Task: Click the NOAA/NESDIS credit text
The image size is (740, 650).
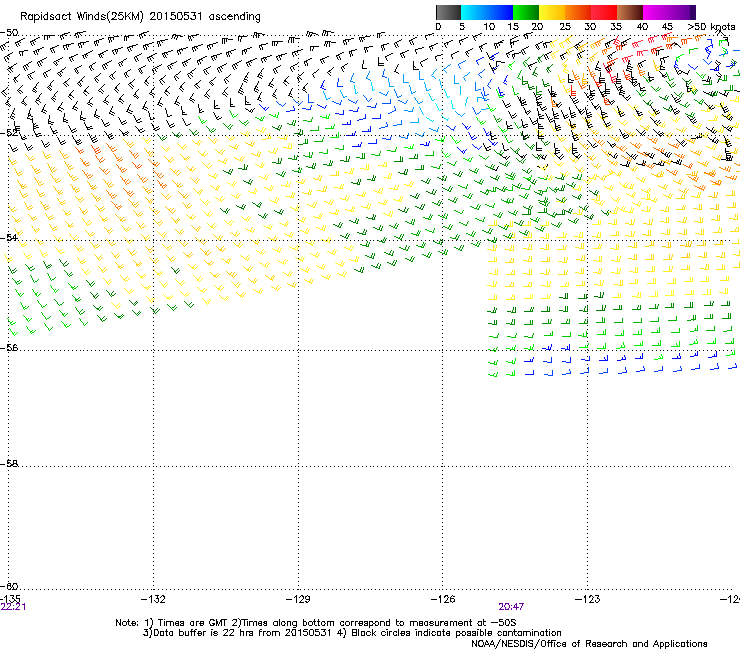Action: [589, 644]
